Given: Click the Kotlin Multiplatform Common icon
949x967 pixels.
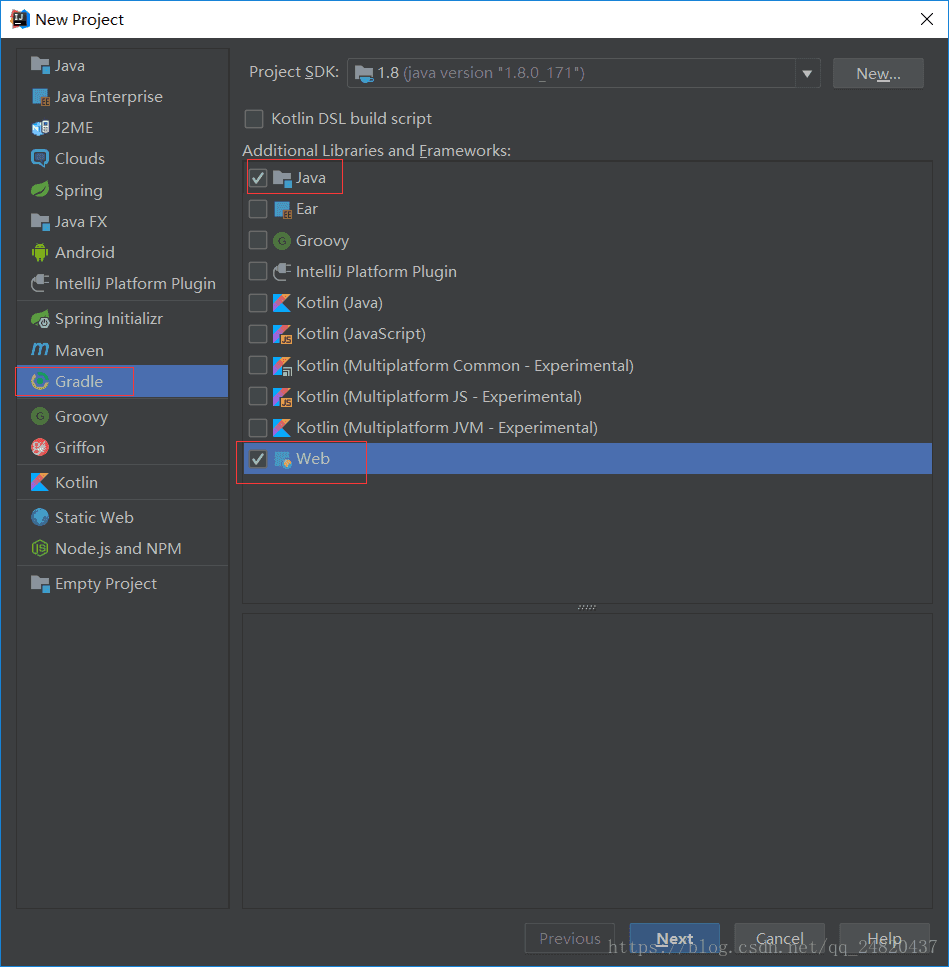Looking at the screenshot, I should coord(282,366).
